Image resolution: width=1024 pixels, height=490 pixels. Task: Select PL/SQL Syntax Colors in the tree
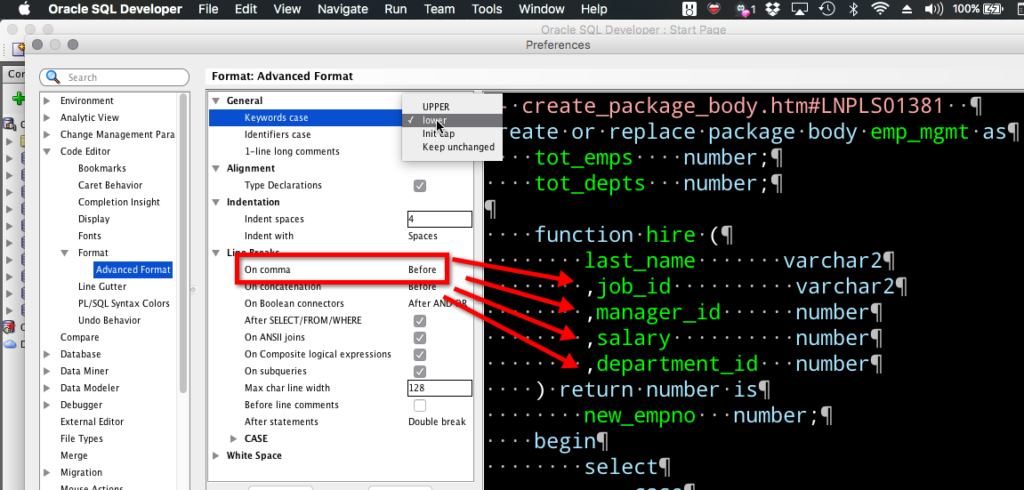(x=124, y=304)
